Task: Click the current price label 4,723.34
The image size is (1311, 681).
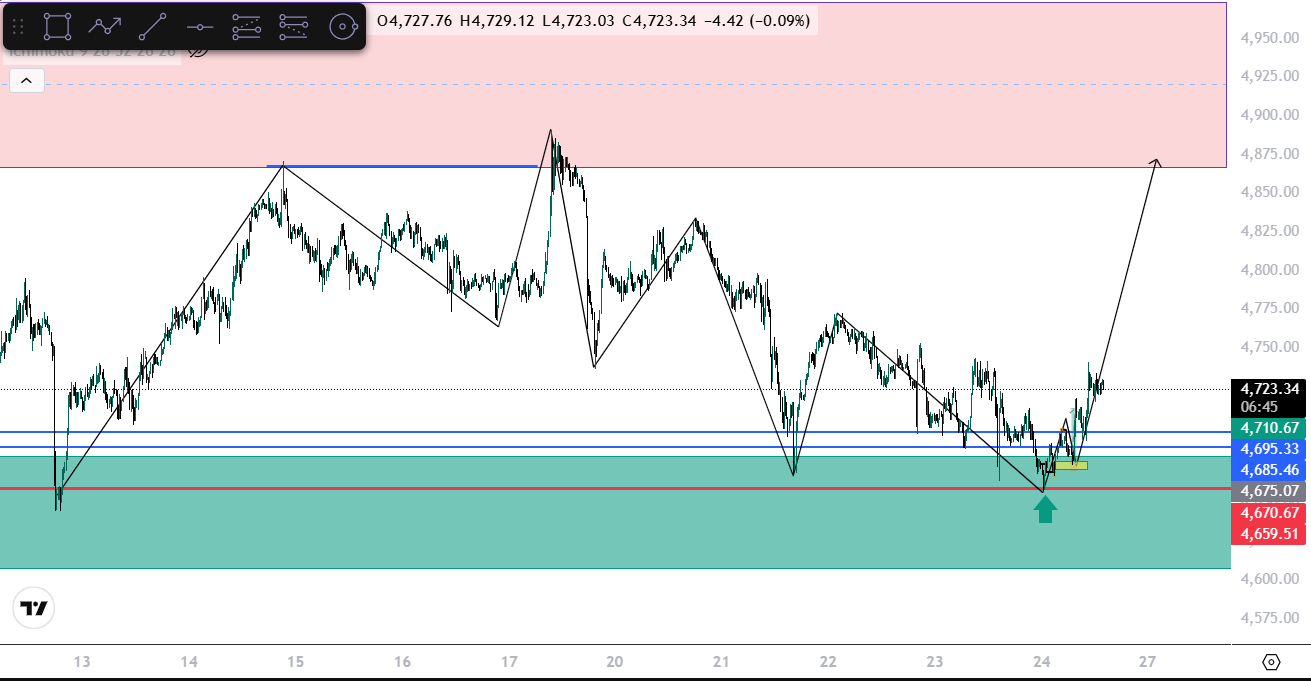Action: [x=1269, y=388]
